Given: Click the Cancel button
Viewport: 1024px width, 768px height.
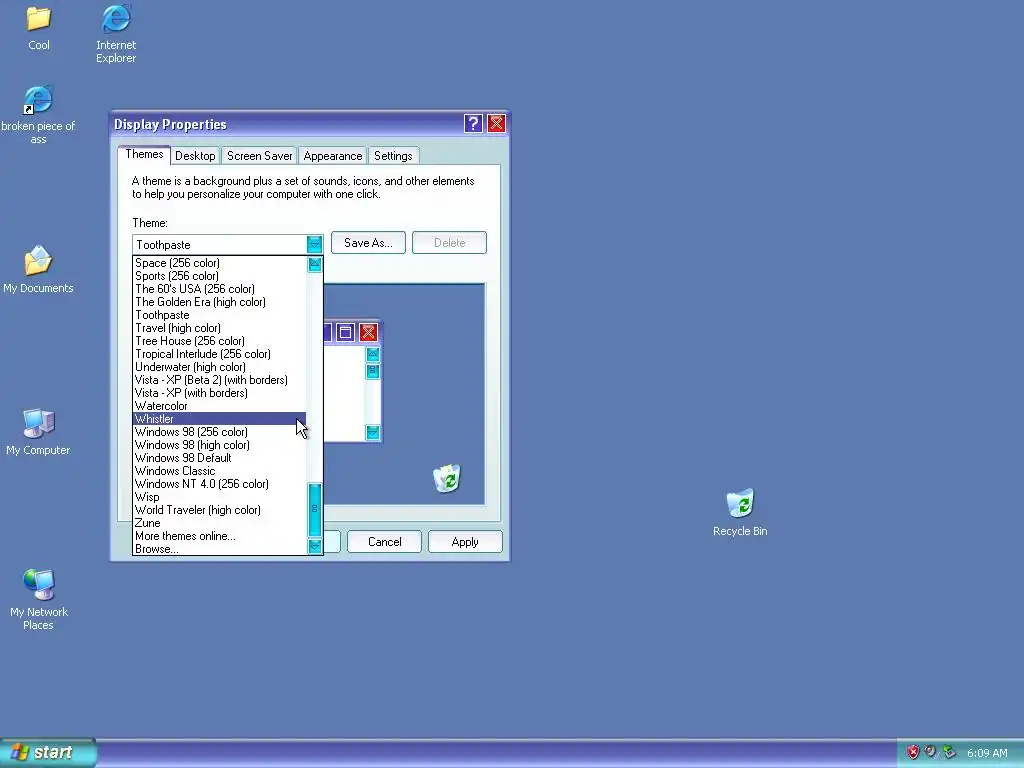Looking at the screenshot, I should tap(385, 542).
